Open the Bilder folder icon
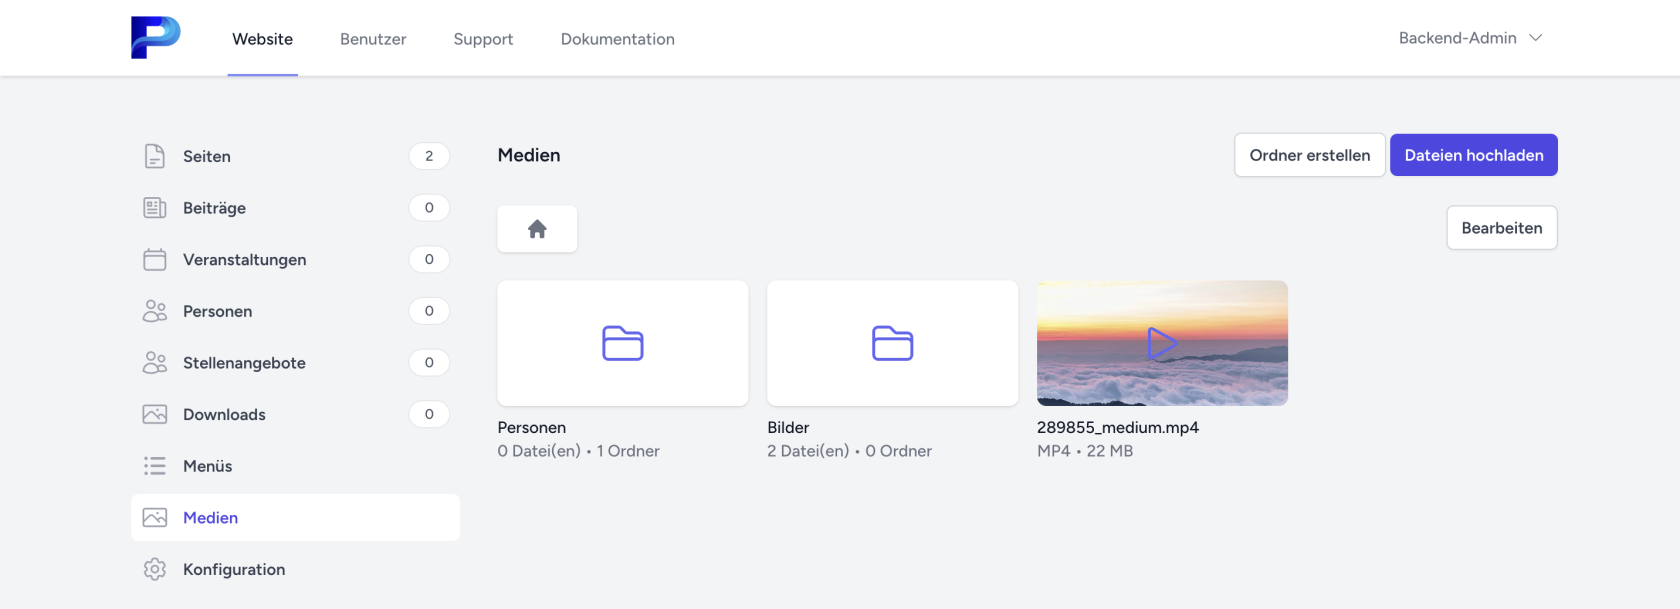The height and width of the screenshot is (609, 1680). [892, 343]
